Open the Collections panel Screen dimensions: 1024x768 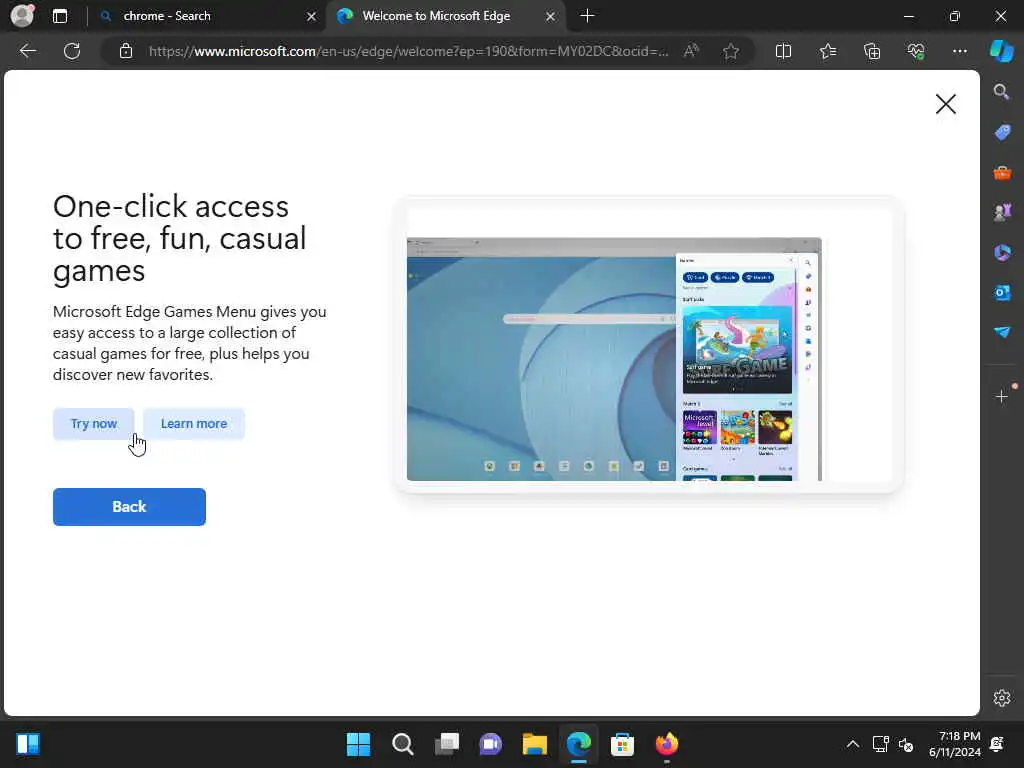[872, 51]
